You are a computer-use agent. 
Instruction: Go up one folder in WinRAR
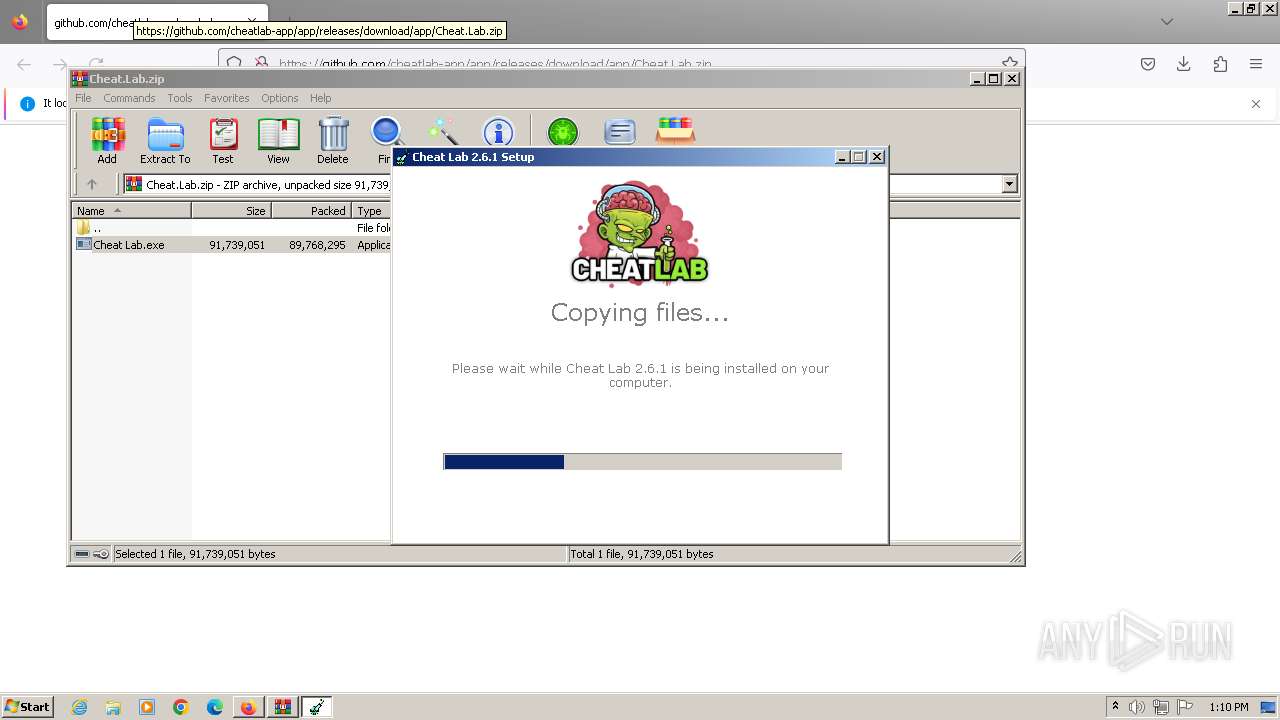[x=92, y=184]
